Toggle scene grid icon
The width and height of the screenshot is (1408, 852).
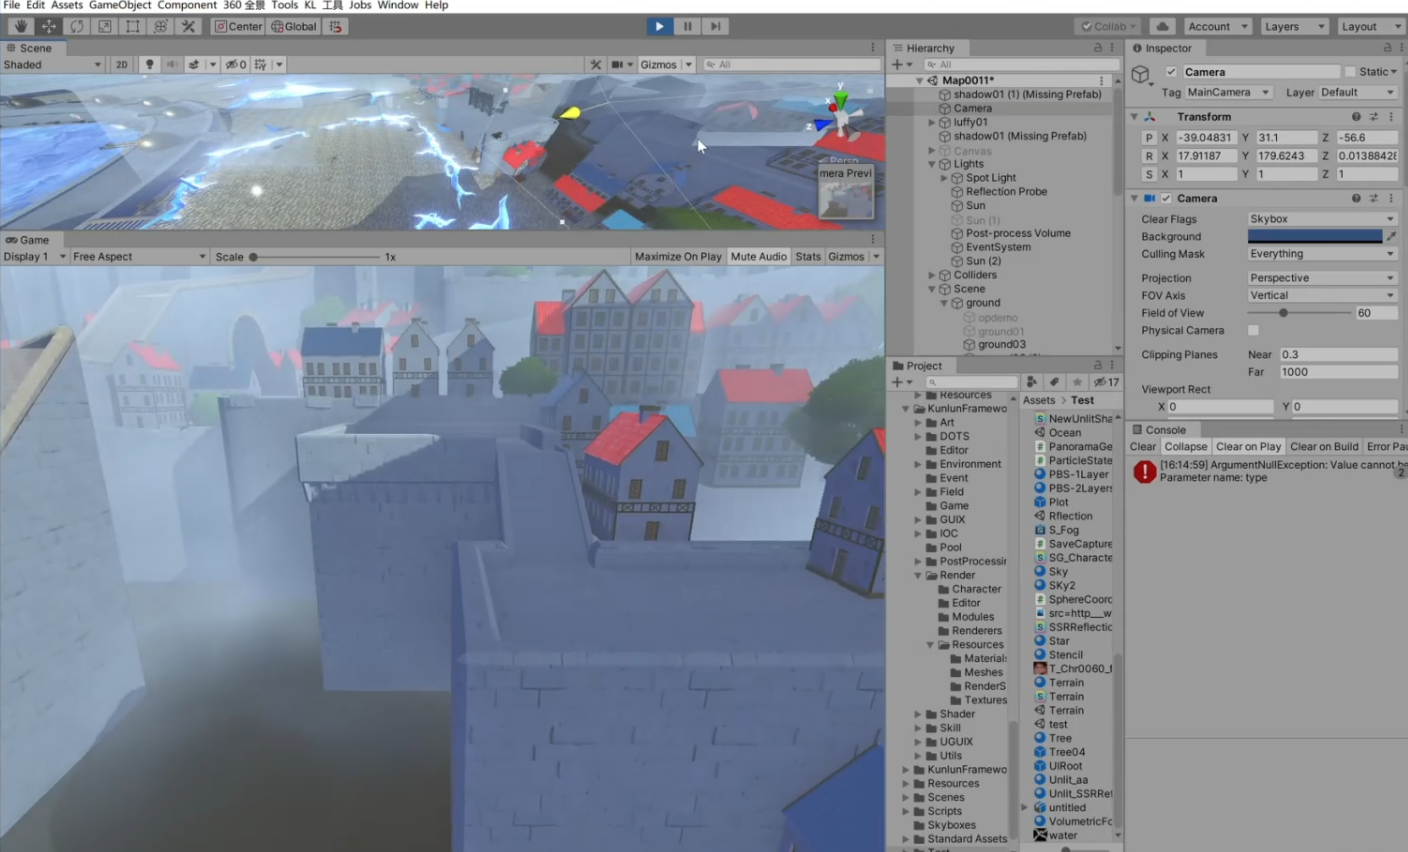(261, 64)
